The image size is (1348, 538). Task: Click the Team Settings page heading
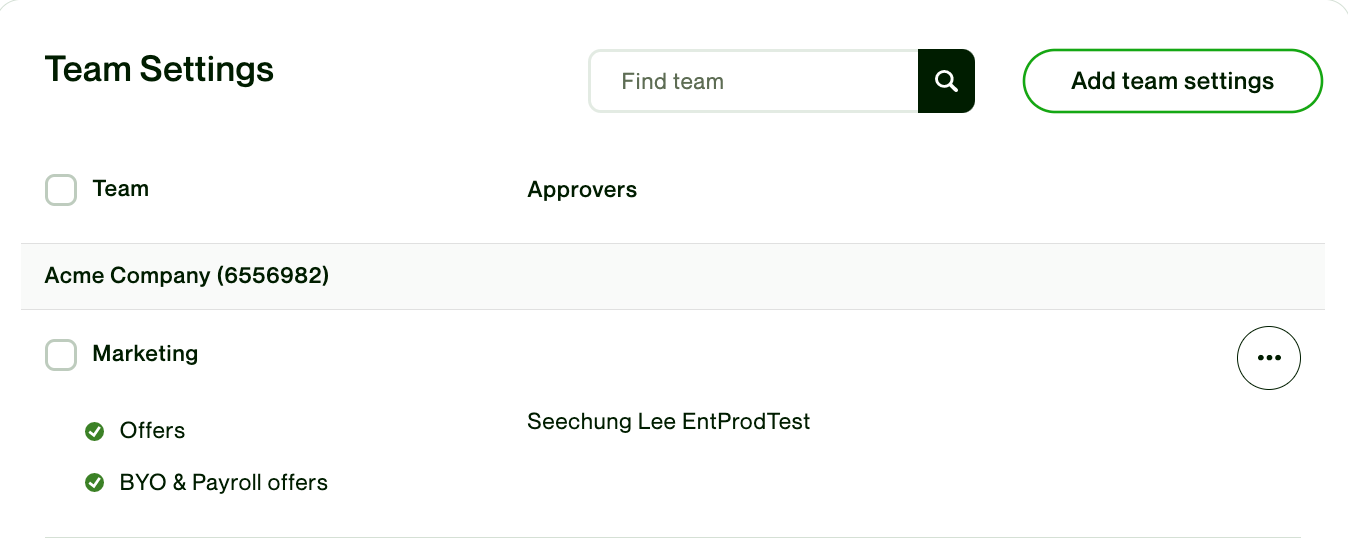coord(159,70)
